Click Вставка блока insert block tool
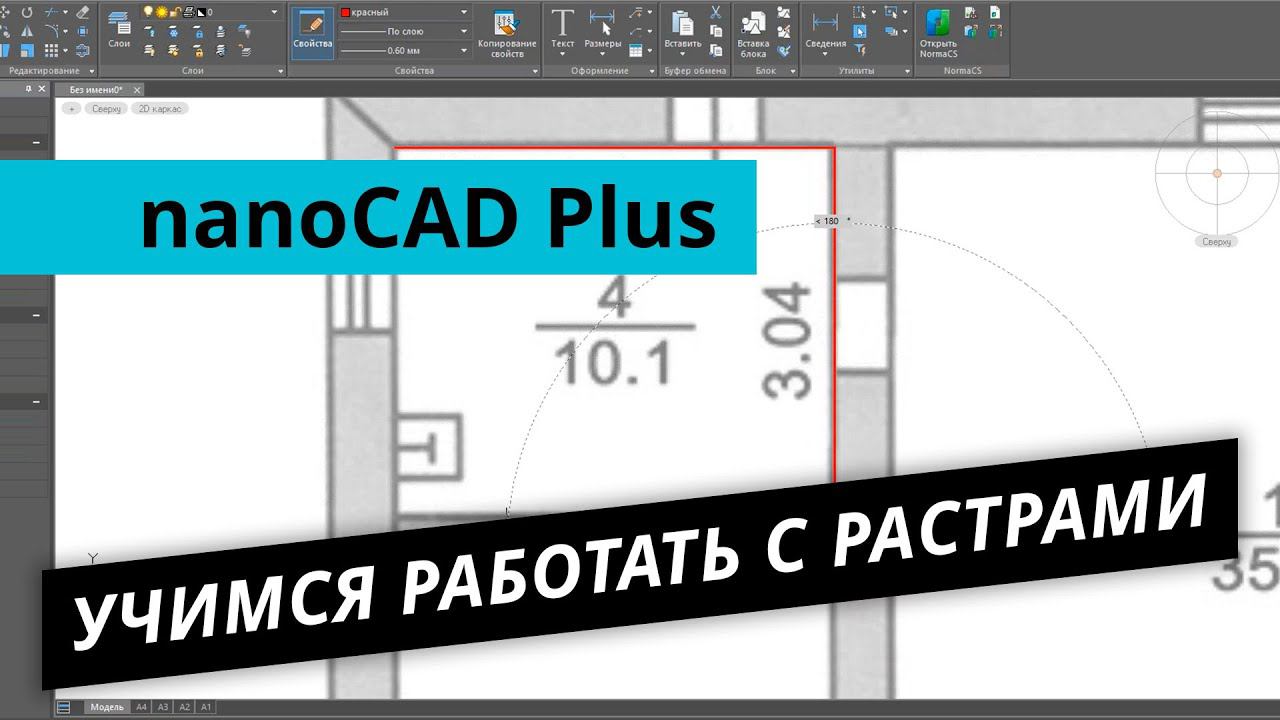This screenshot has width=1280, height=720. pos(754,32)
